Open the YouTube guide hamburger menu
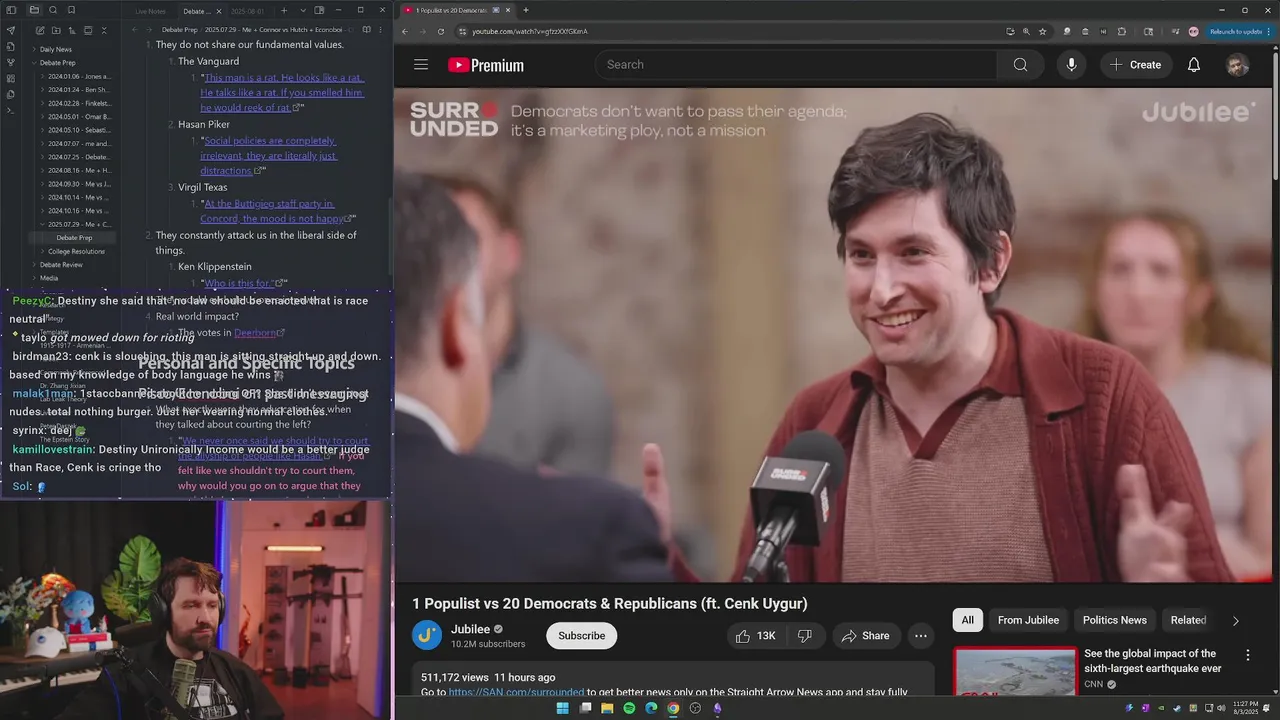This screenshot has width=1280, height=720. pyautogui.click(x=421, y=65)
